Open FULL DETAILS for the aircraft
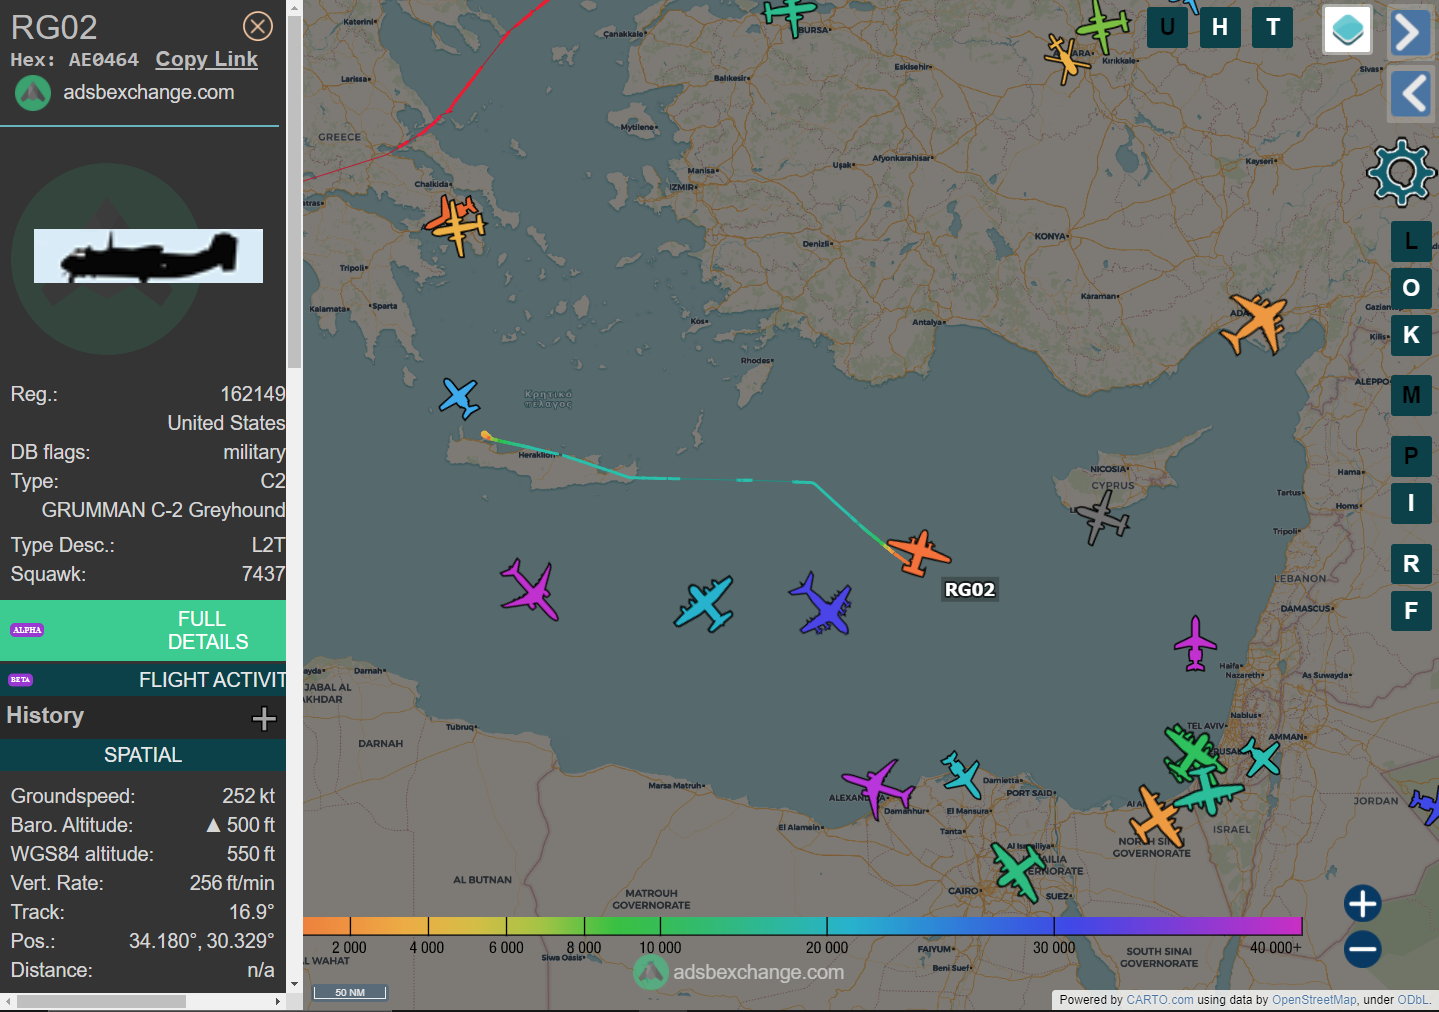Viewport: 1439px width, 1012px height. click(143, 630)
